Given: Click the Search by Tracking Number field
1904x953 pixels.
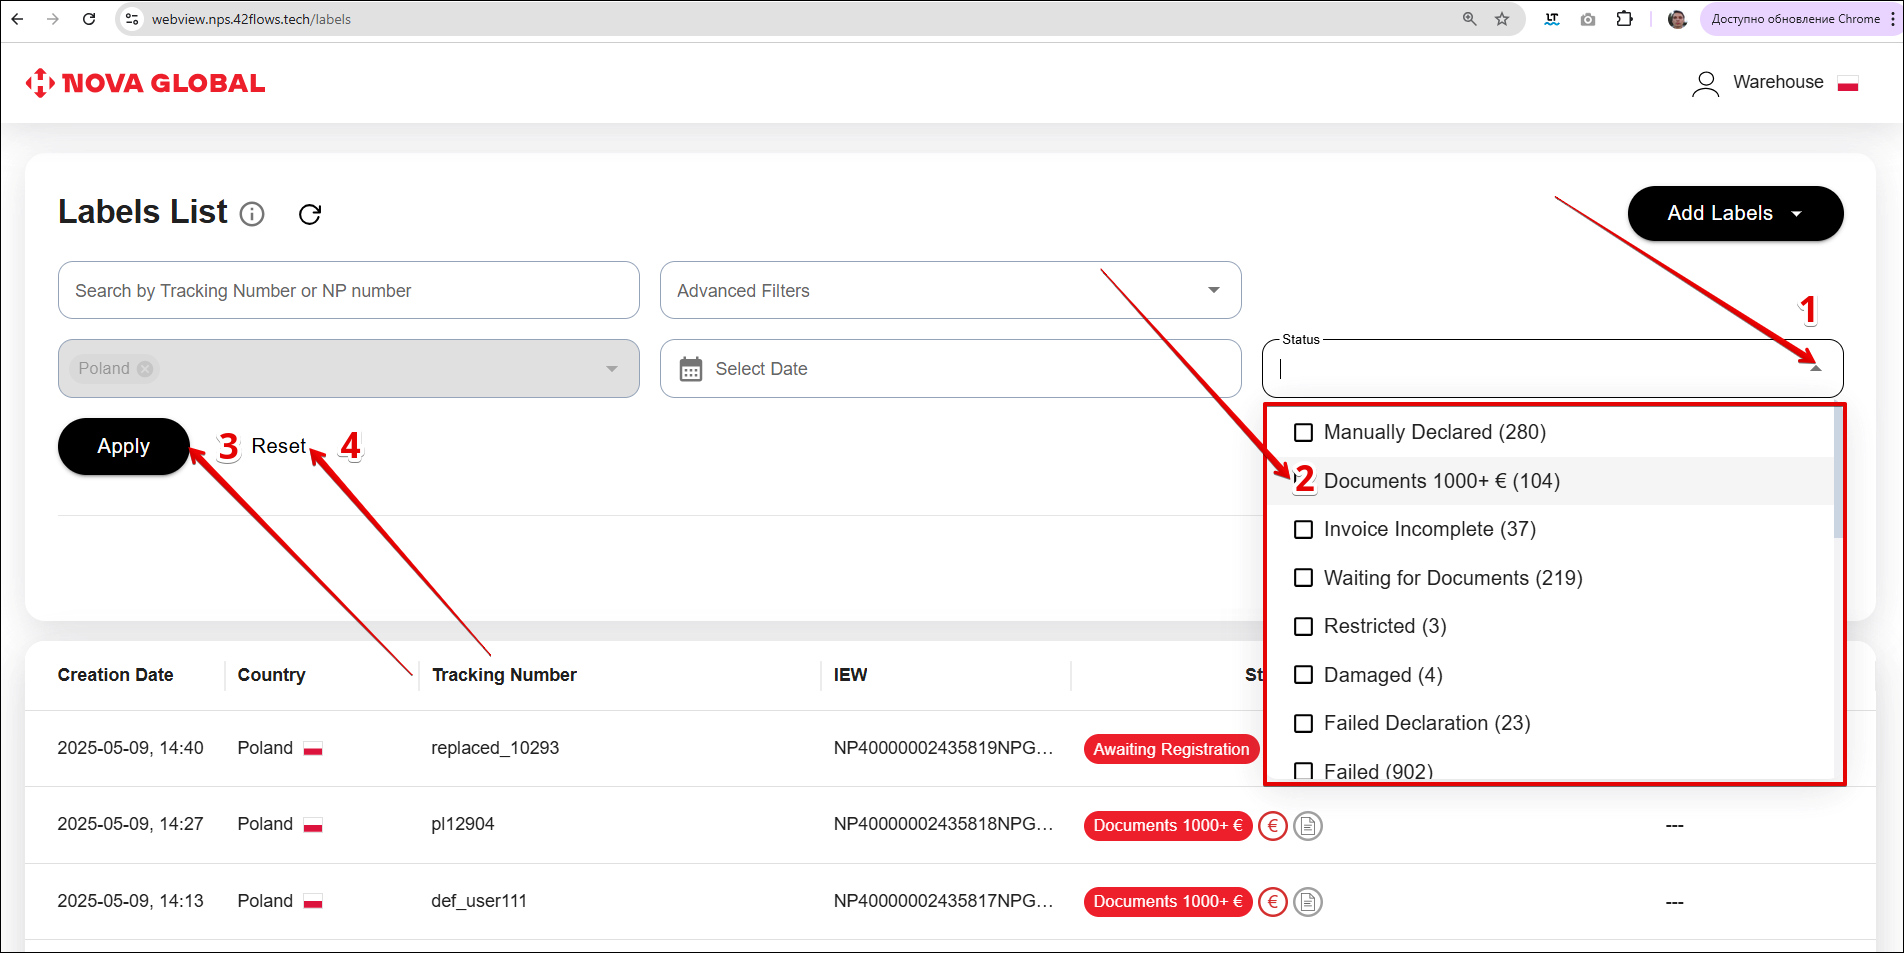Looking at the screenshot, I should coord(348,291).
